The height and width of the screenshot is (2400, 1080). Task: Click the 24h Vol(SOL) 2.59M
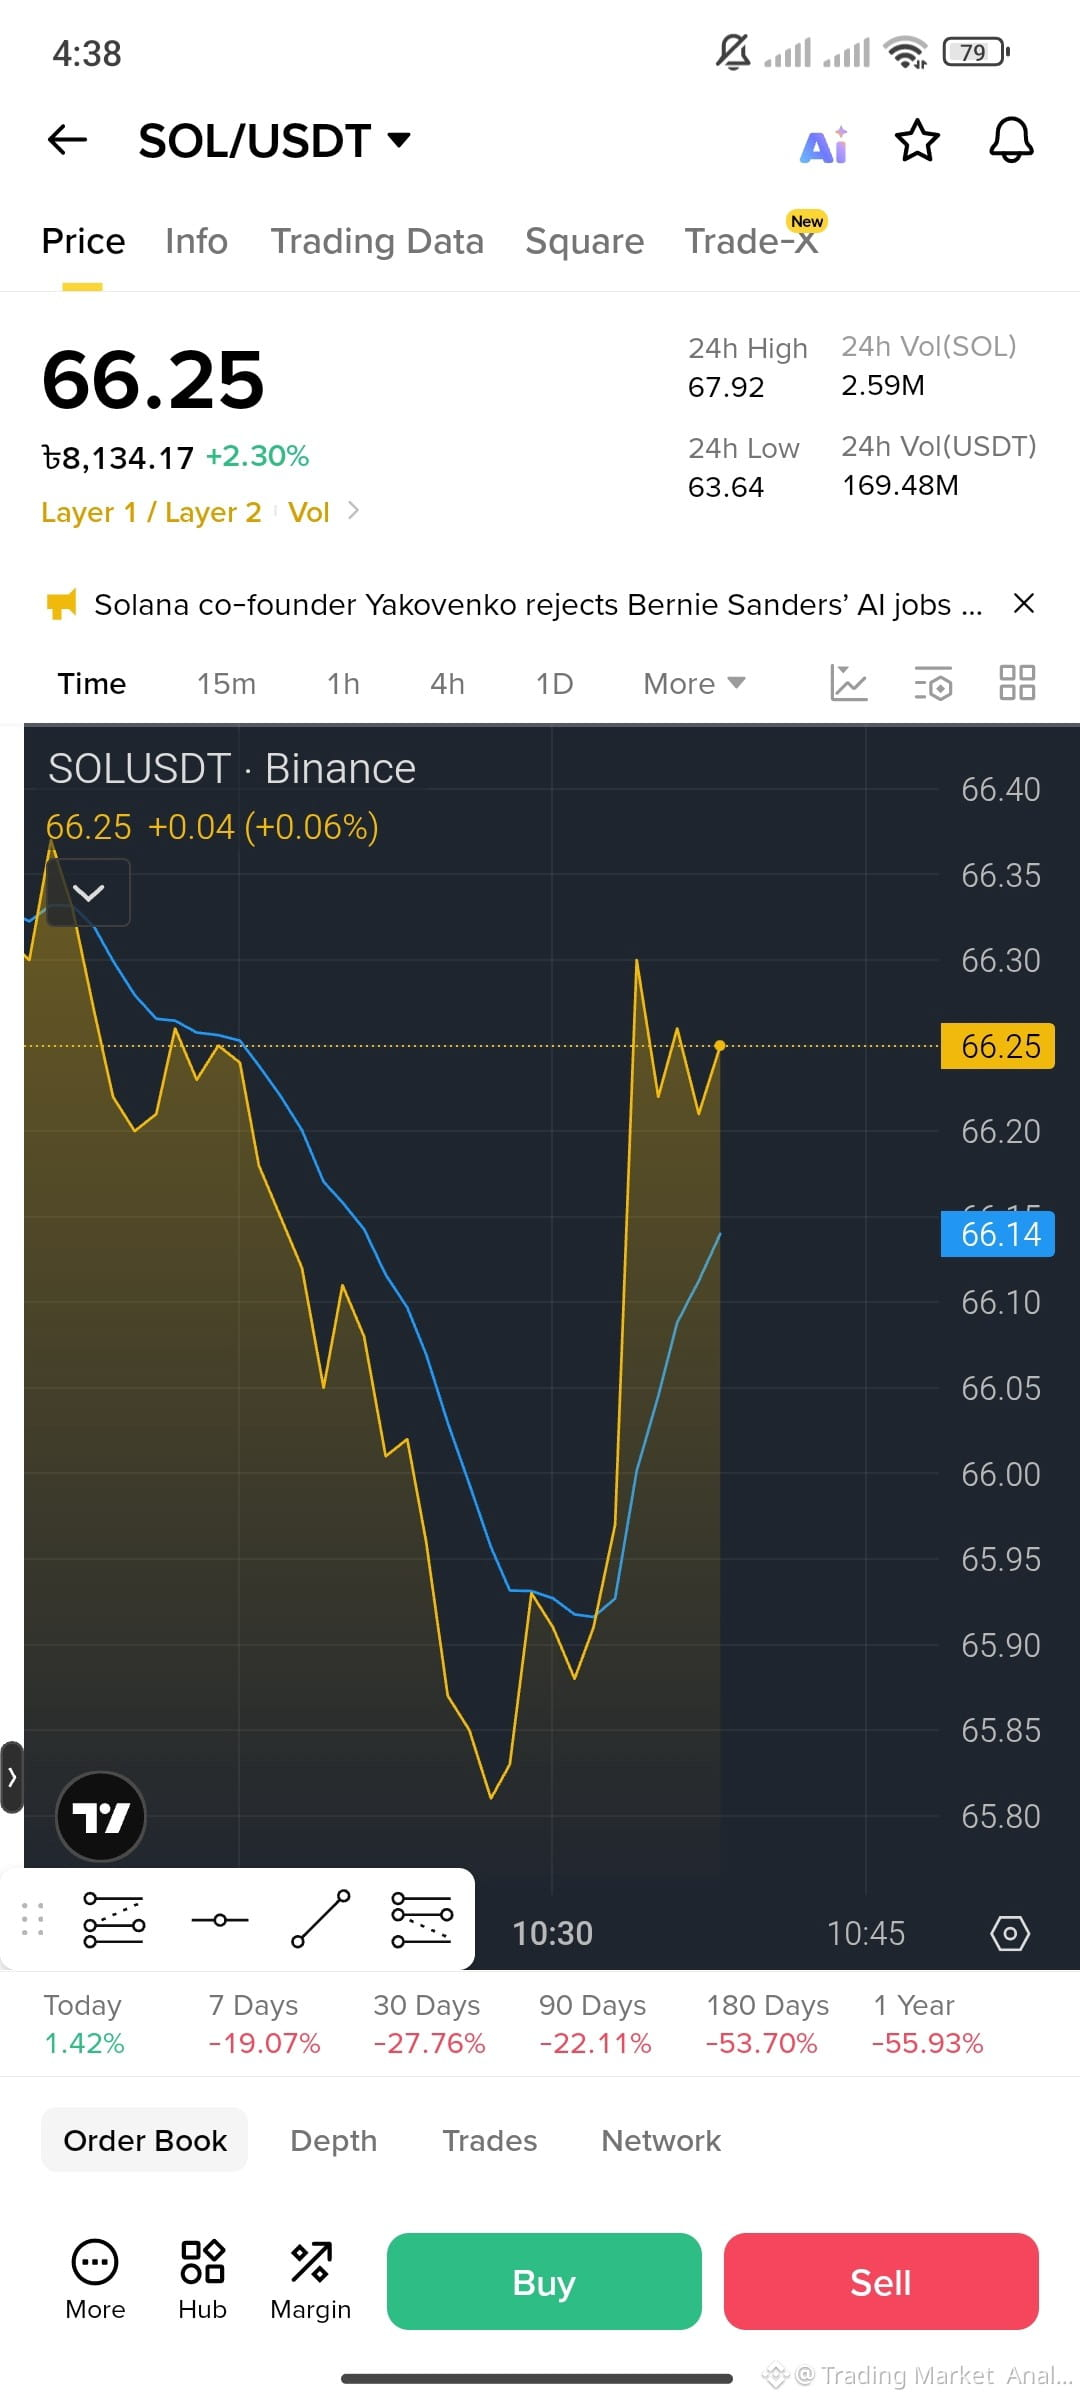tap(883, 385)
